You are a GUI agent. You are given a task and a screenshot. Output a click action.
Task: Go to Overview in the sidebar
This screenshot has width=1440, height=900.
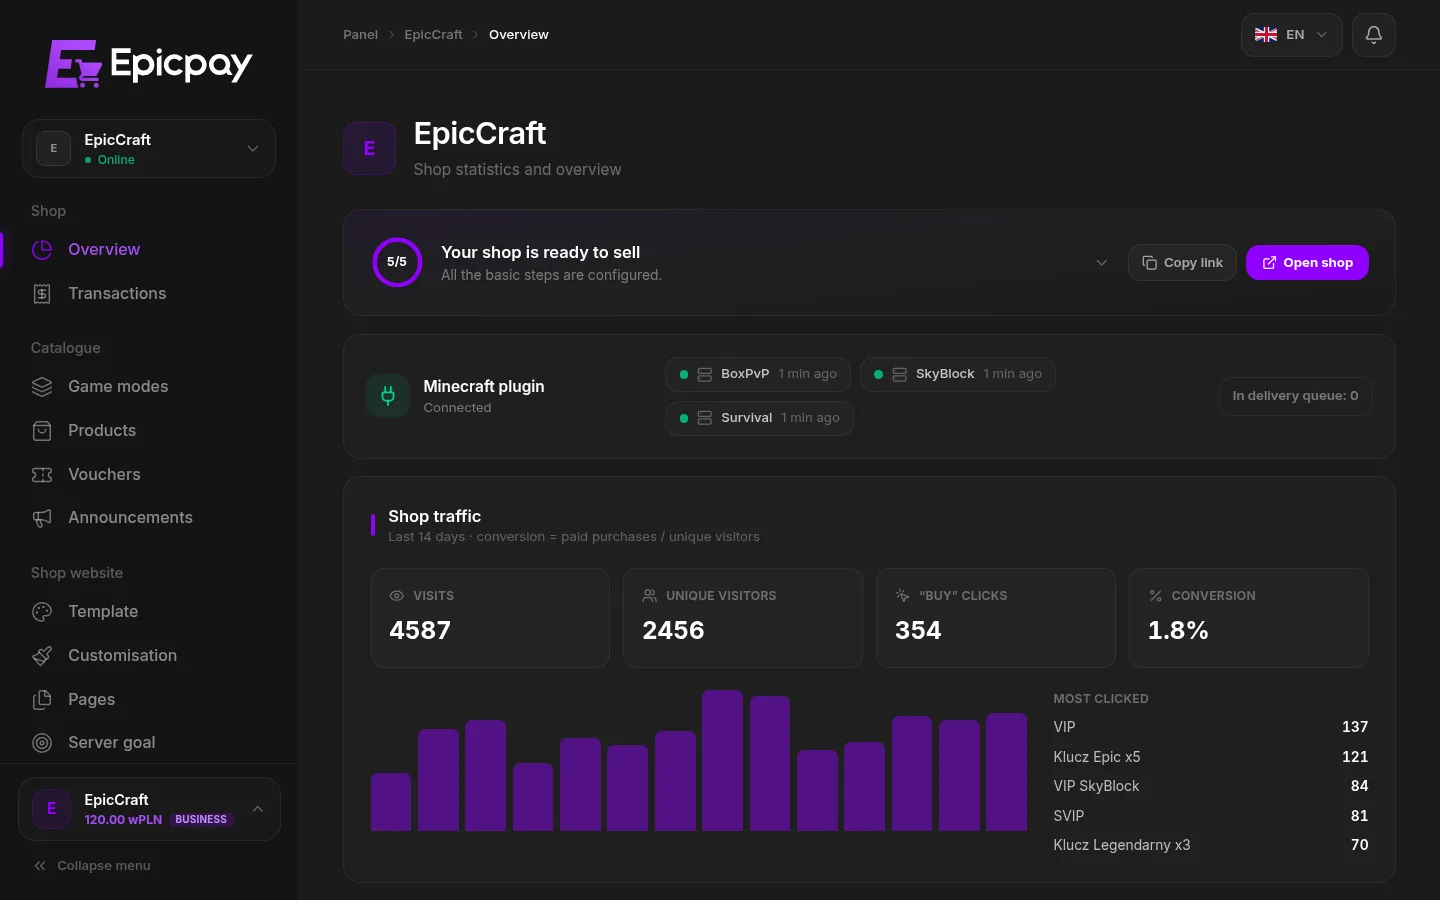click(x=149, y=250)
